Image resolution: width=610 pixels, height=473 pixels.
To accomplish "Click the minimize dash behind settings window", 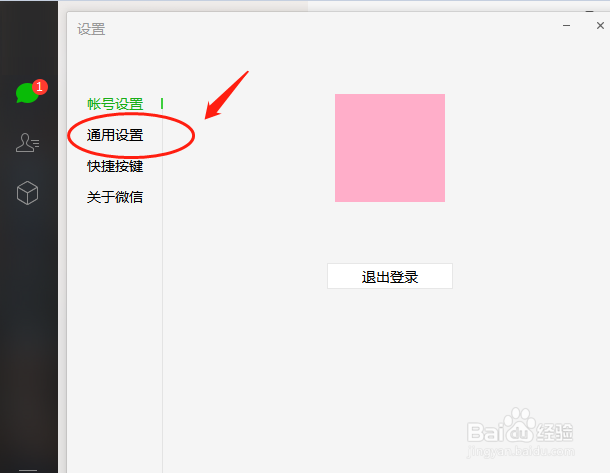I will click(590, 12).
